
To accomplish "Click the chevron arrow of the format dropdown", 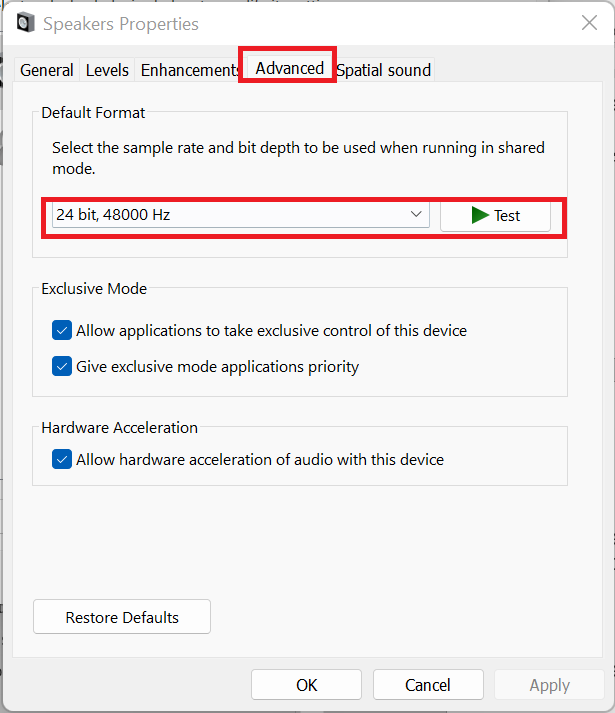I will 416,215.
